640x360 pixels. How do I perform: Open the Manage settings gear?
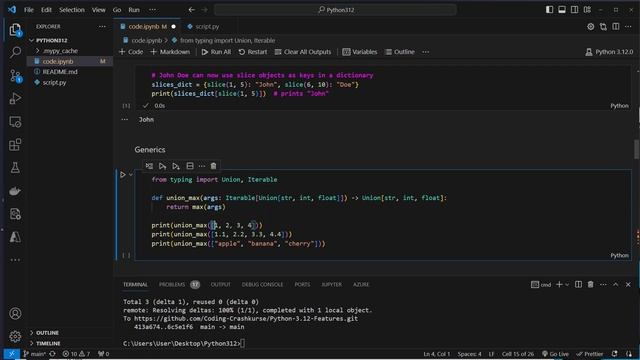coord(15,336)
